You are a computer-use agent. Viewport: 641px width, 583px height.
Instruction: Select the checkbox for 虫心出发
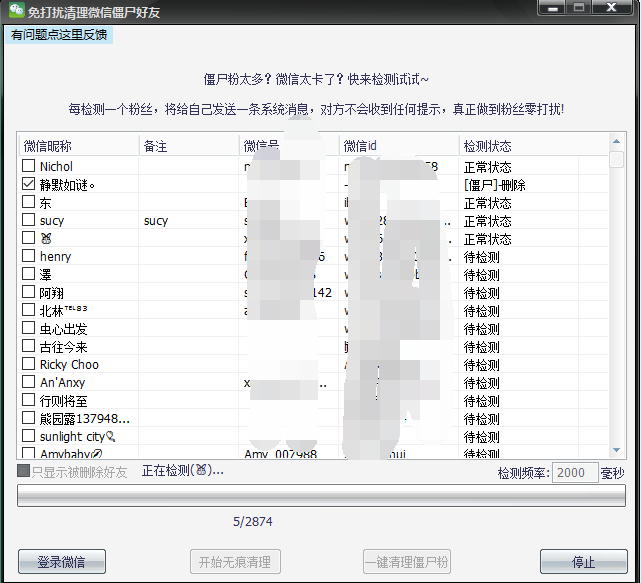(28, 328)
